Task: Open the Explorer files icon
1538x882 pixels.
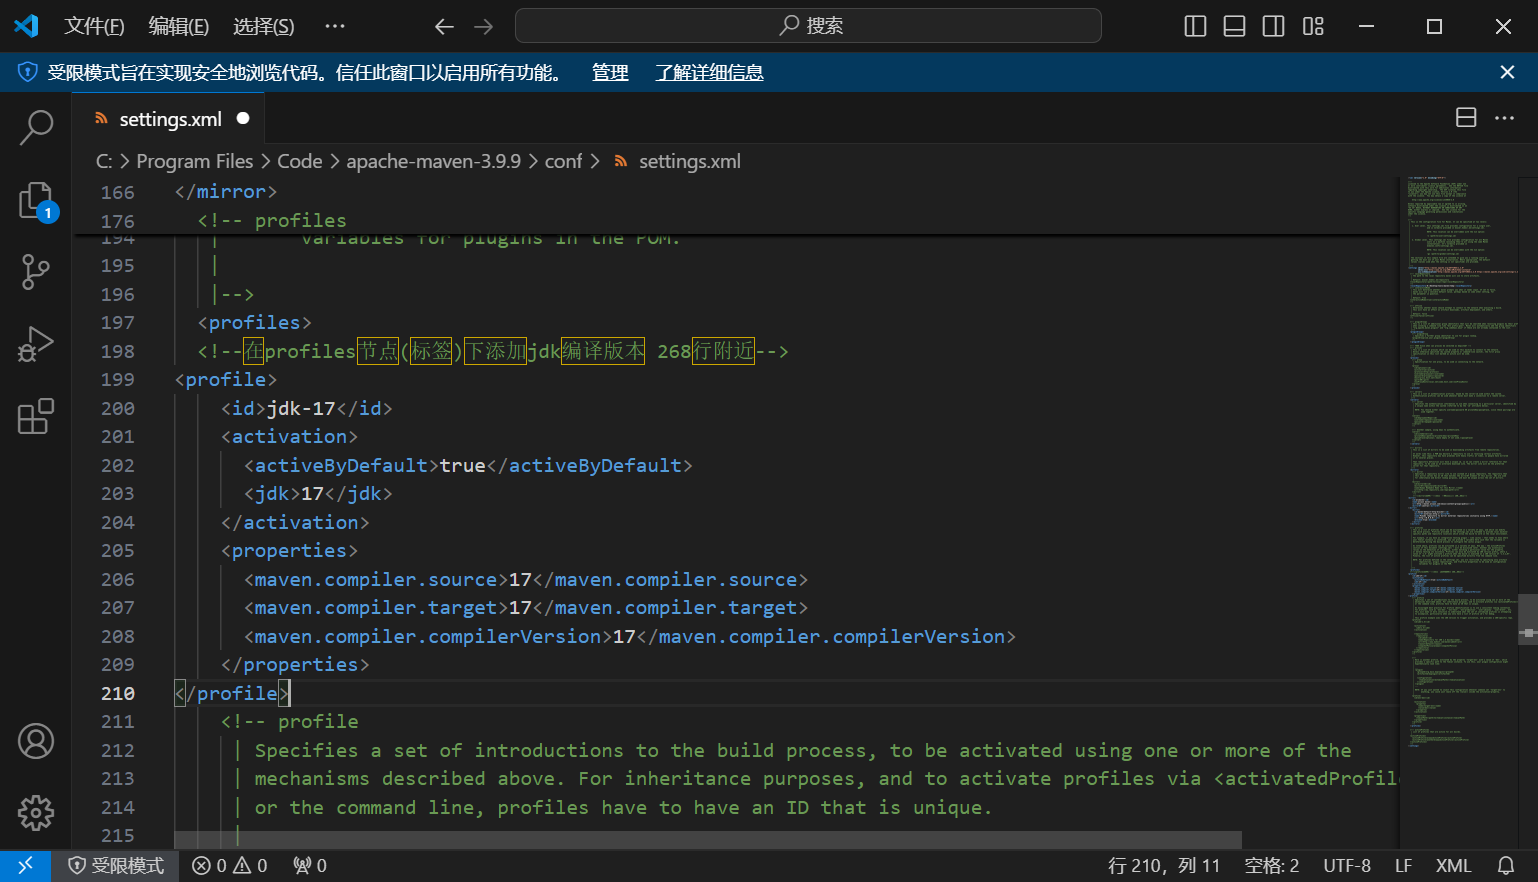Action: [36, 201]
